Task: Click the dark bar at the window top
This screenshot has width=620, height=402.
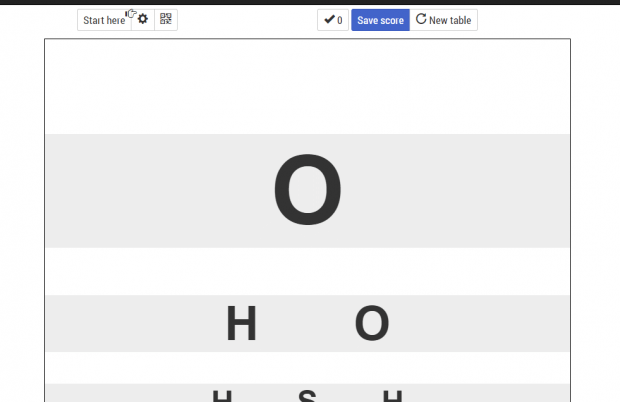Action: 310,2
